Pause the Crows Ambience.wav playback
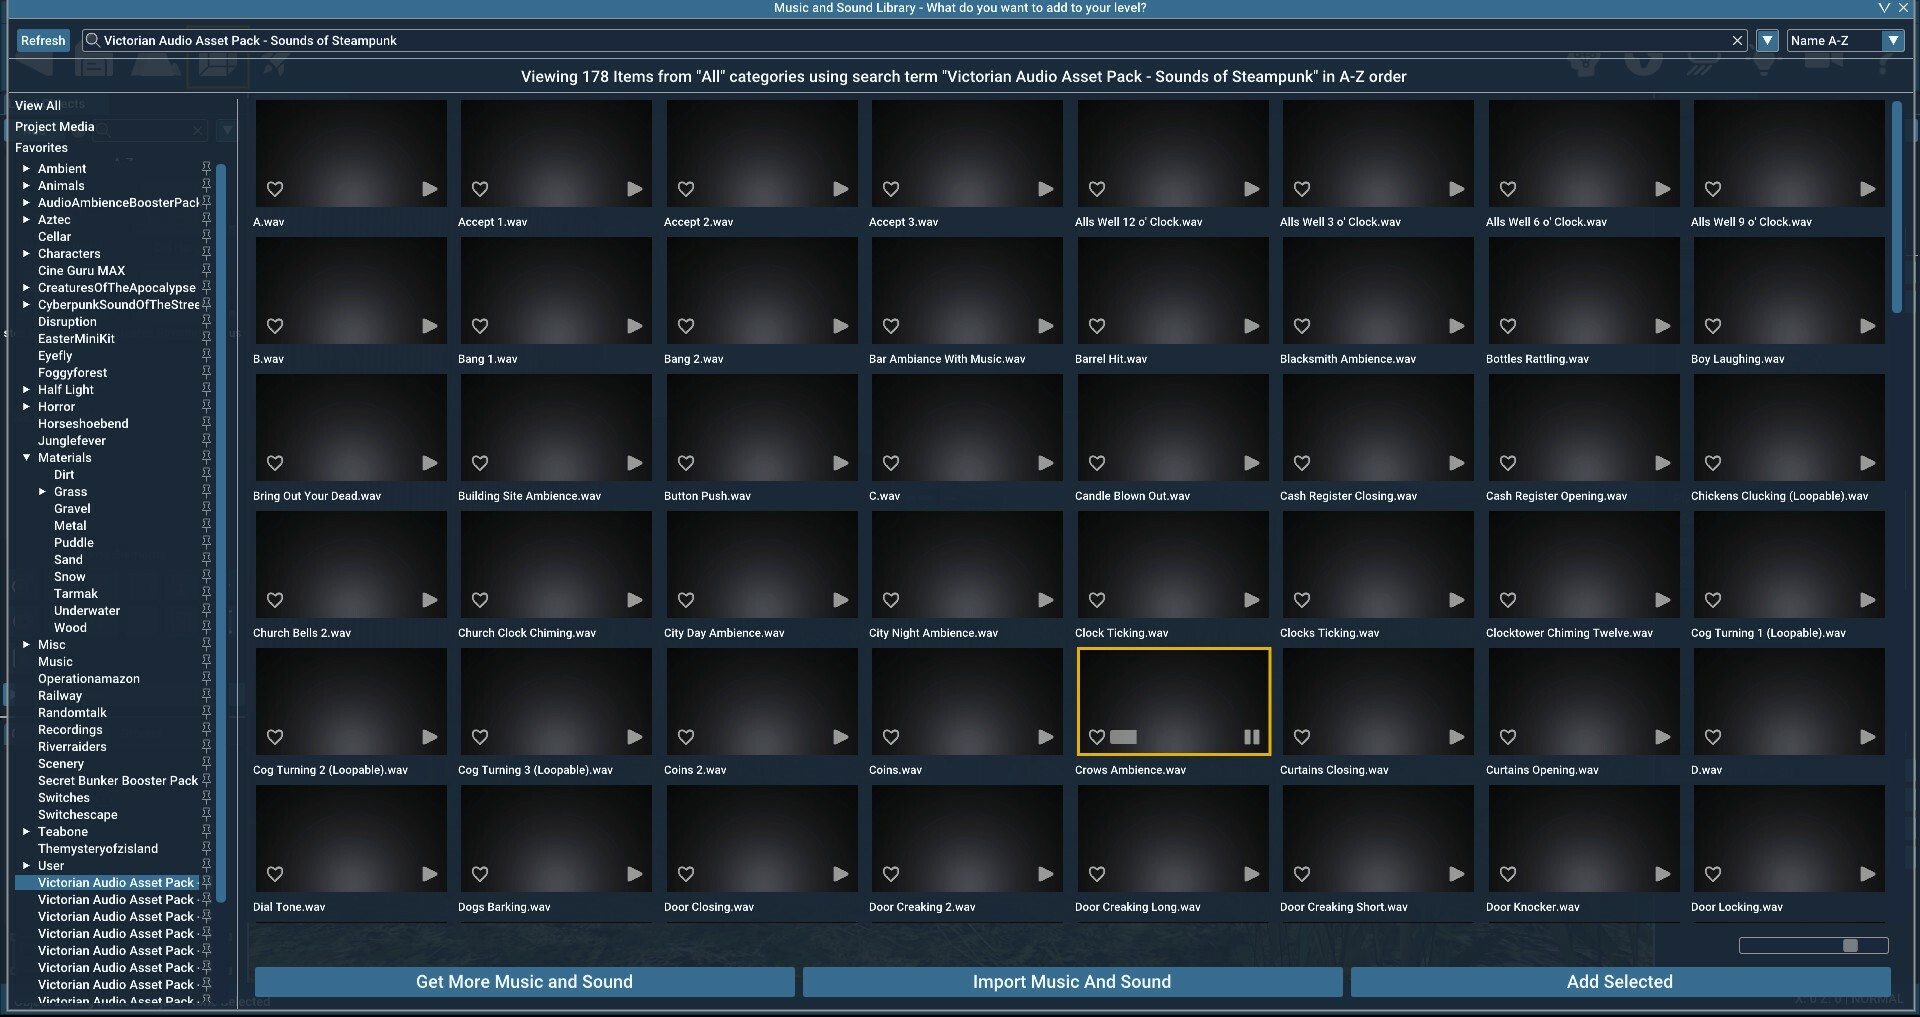 pyautogui.click(x=1251, y=737)
